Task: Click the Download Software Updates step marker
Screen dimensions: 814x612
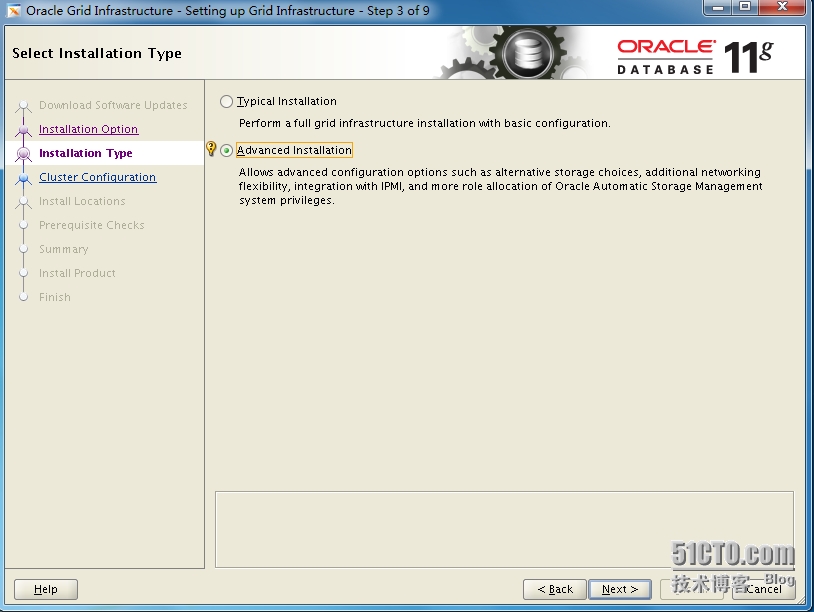Action: [x=23, y=106]
